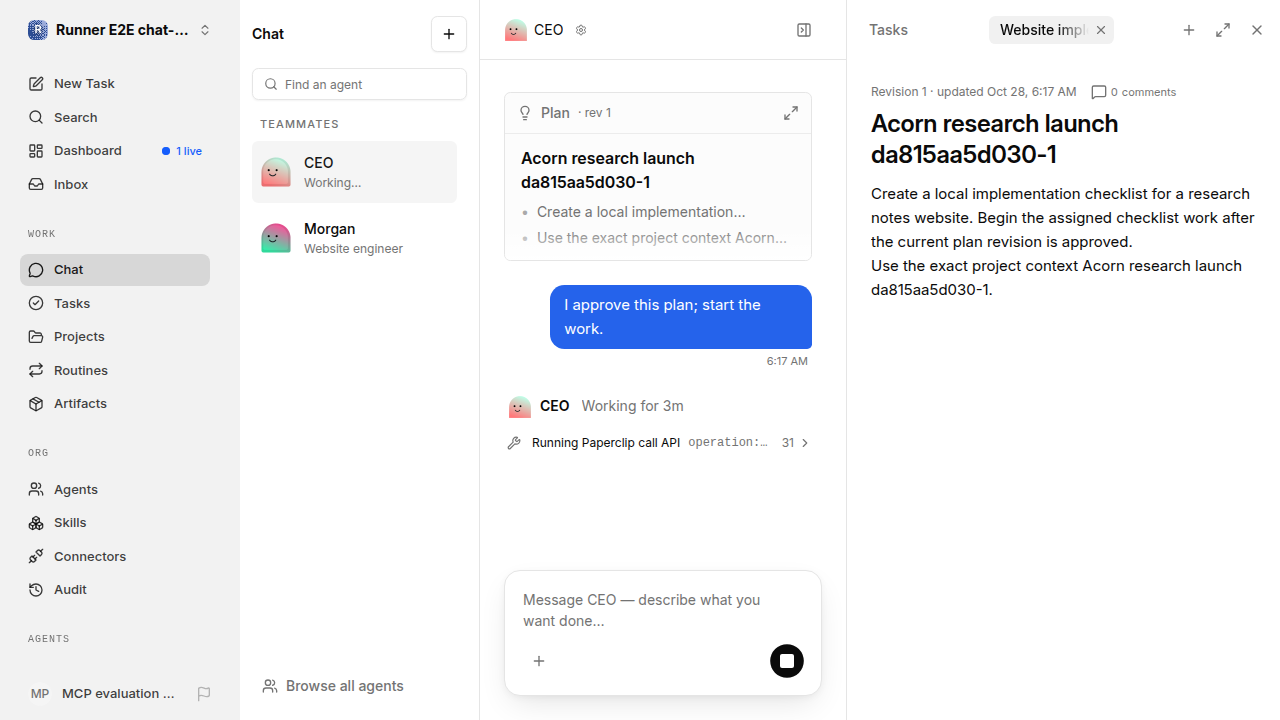Open the Search page

point(115,117)
